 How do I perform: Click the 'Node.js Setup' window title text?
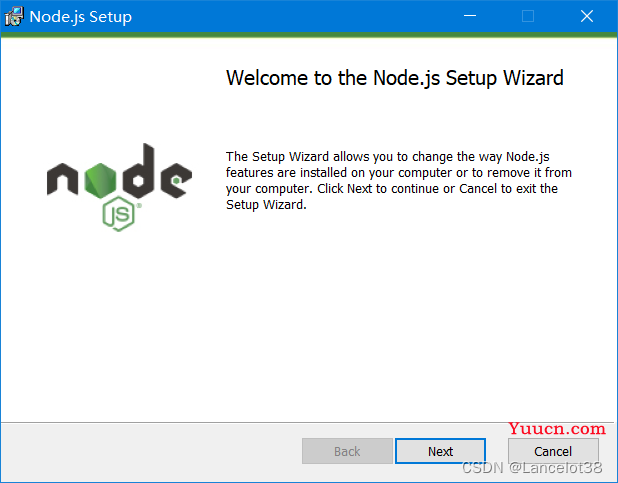click(80, 17)
